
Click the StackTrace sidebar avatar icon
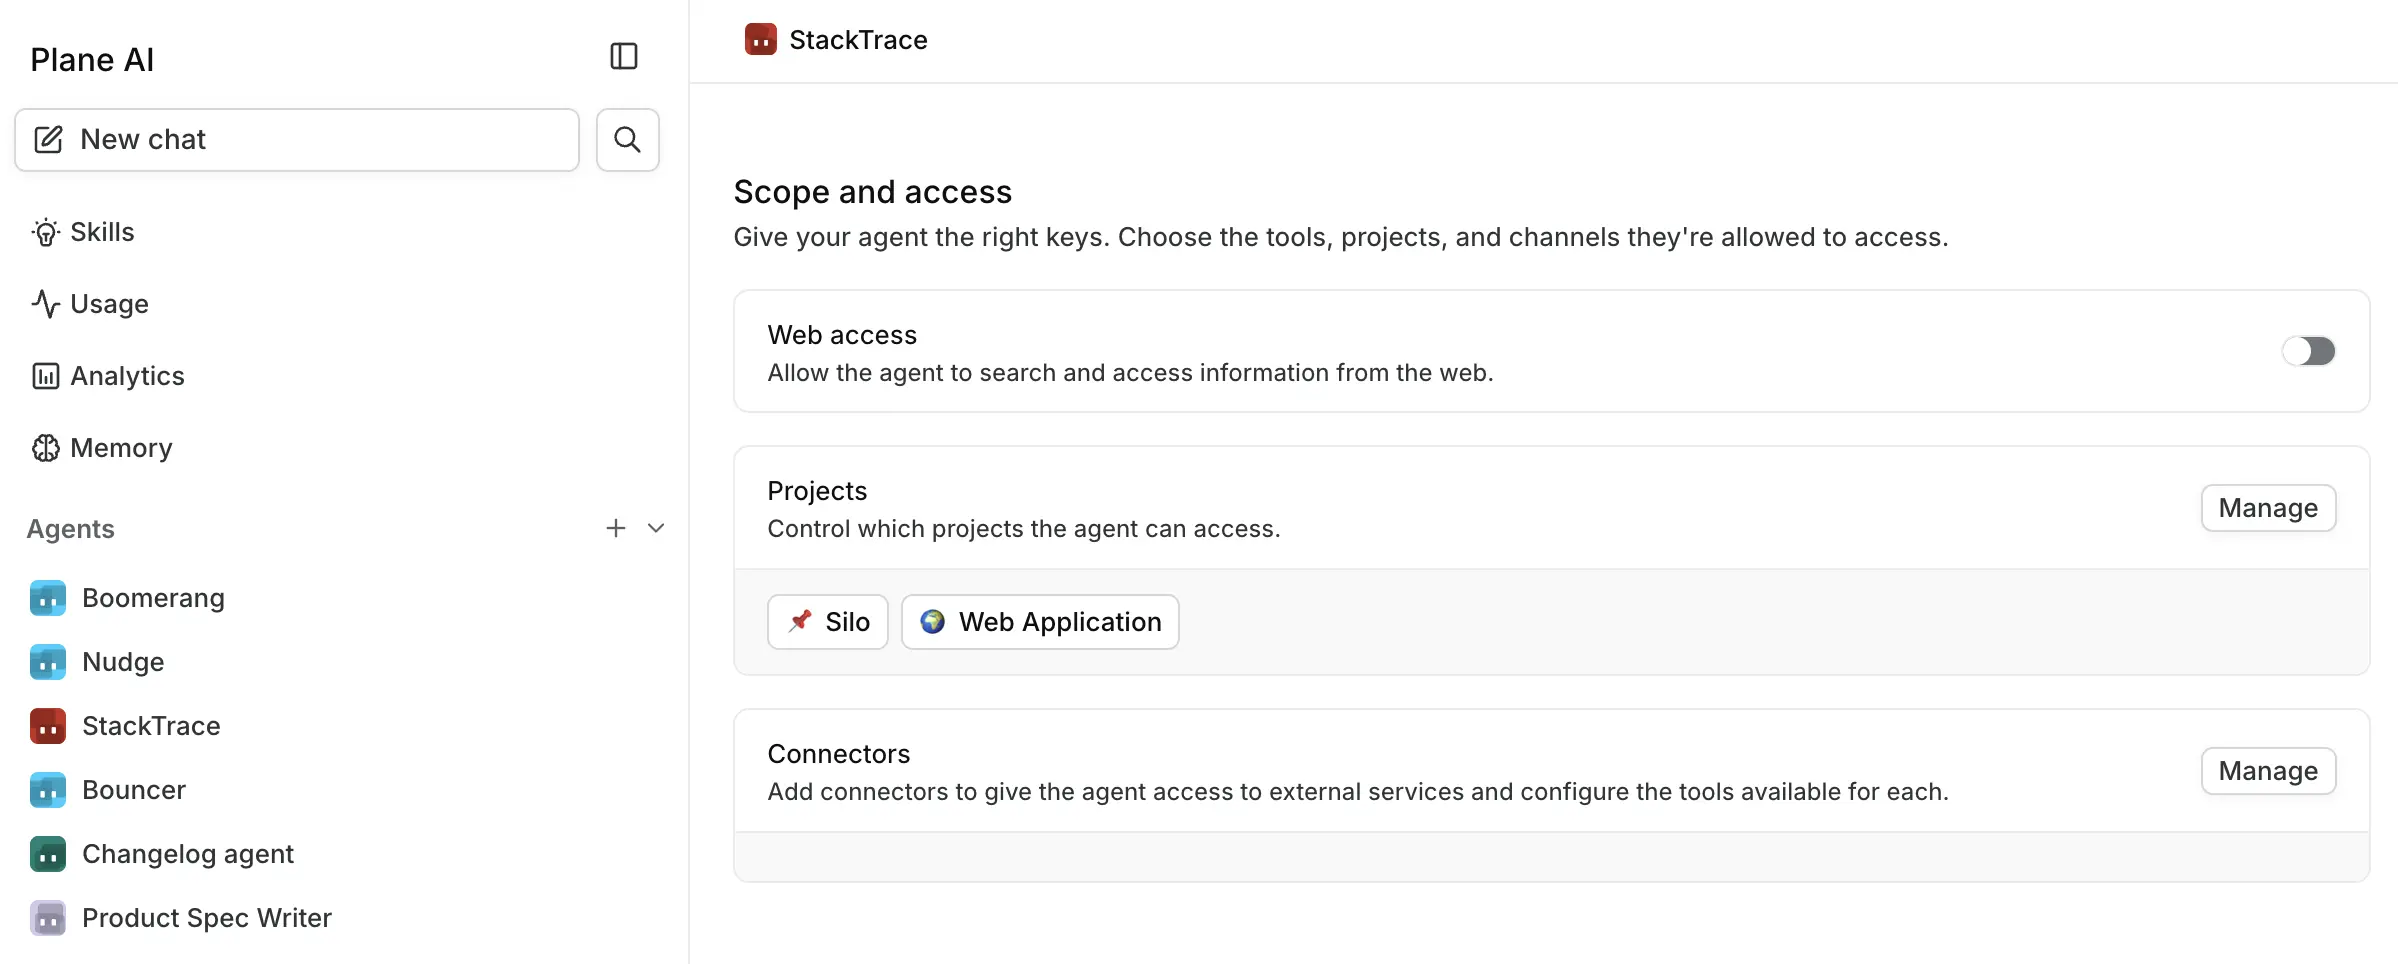click(48, 726)
